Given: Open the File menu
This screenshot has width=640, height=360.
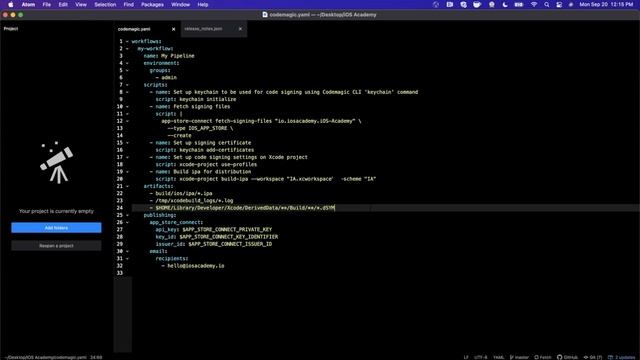Looking at the screenshot, I should [47, 4].
